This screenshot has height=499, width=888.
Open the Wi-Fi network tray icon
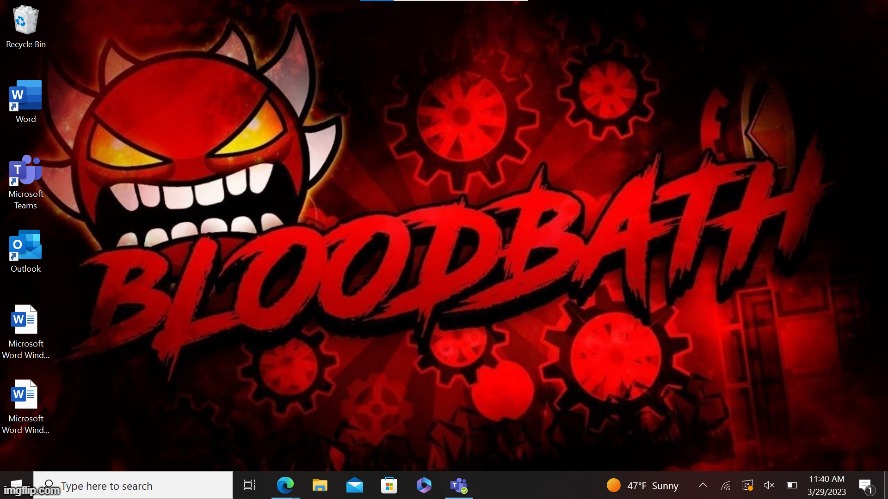coord(724,485)
